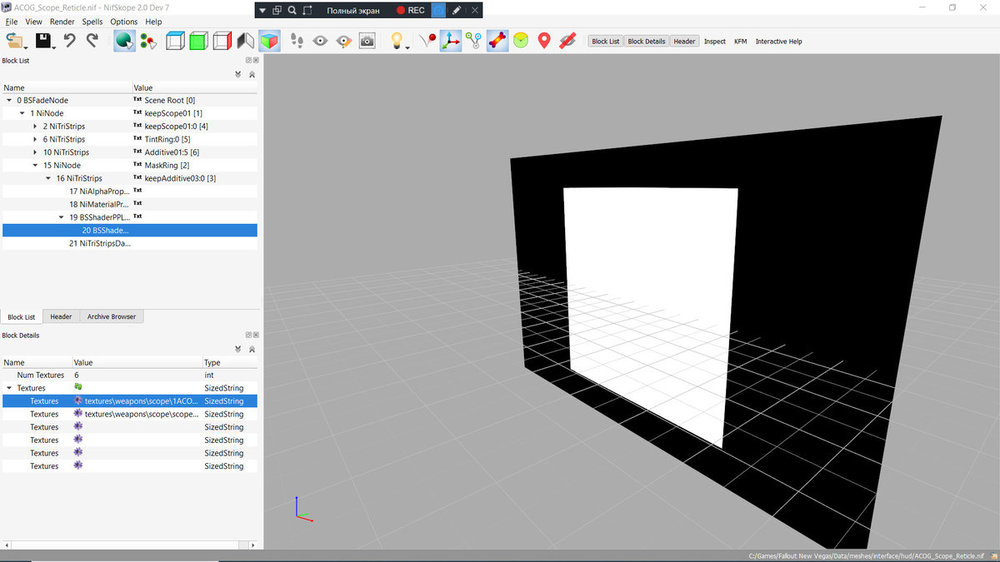Viewport: 1000px width, 562px height.
Task: Select the textures\weapons\scope\scope... value row
Action: pyautogui.click(x=130, y=414)
